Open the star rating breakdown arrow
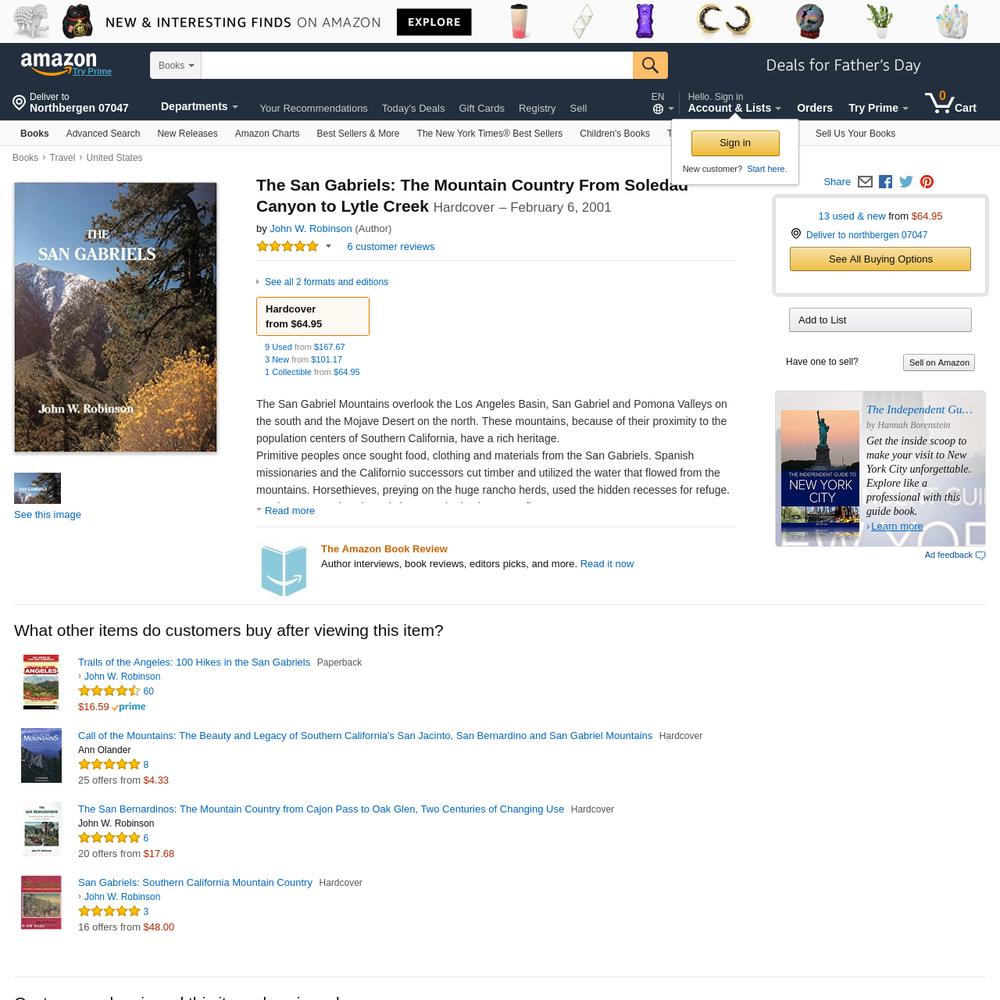This screenshot has height=1000, width=1000. click(328, 246)
